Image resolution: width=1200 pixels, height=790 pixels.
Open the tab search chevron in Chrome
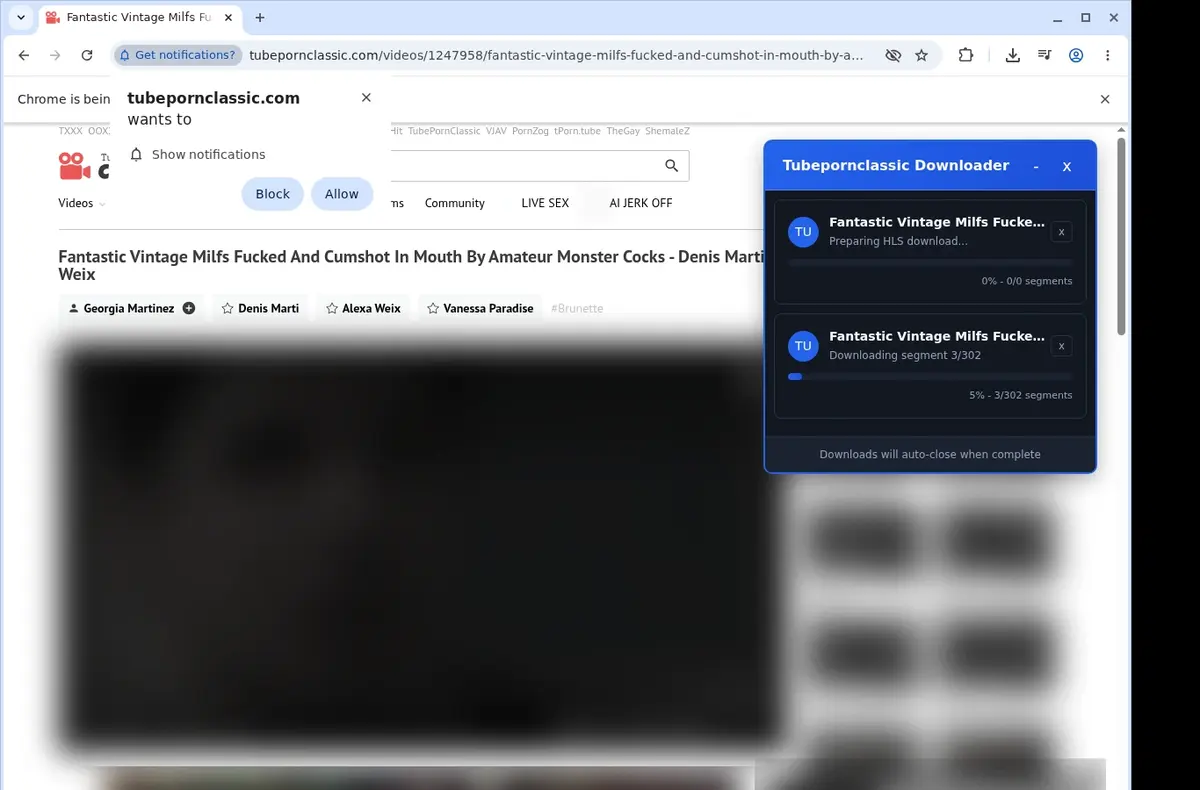(x=21, y=17)
